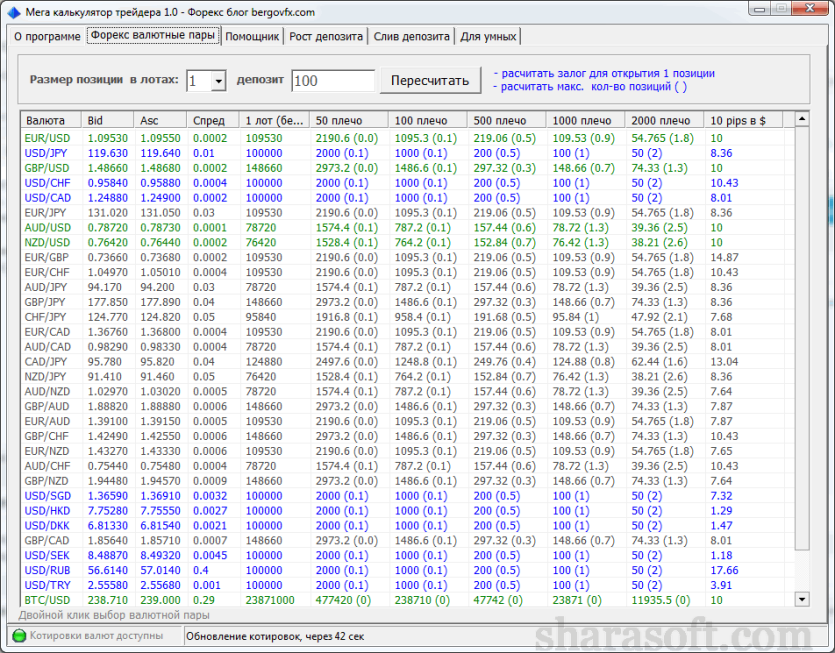Select the Форекс валютные пары tab
This screenshot has width=835, height=653.
pyautogui.click(x=153, y=36)
